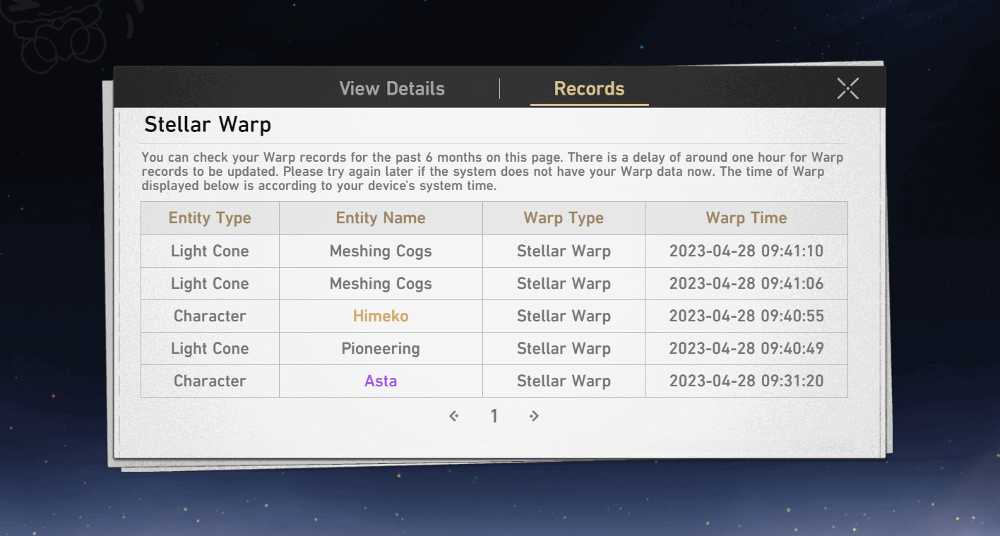The height and width of the screenshot is (536, 1000).
Task: Switch to the View Details tab
Action: tap(392, 89)
